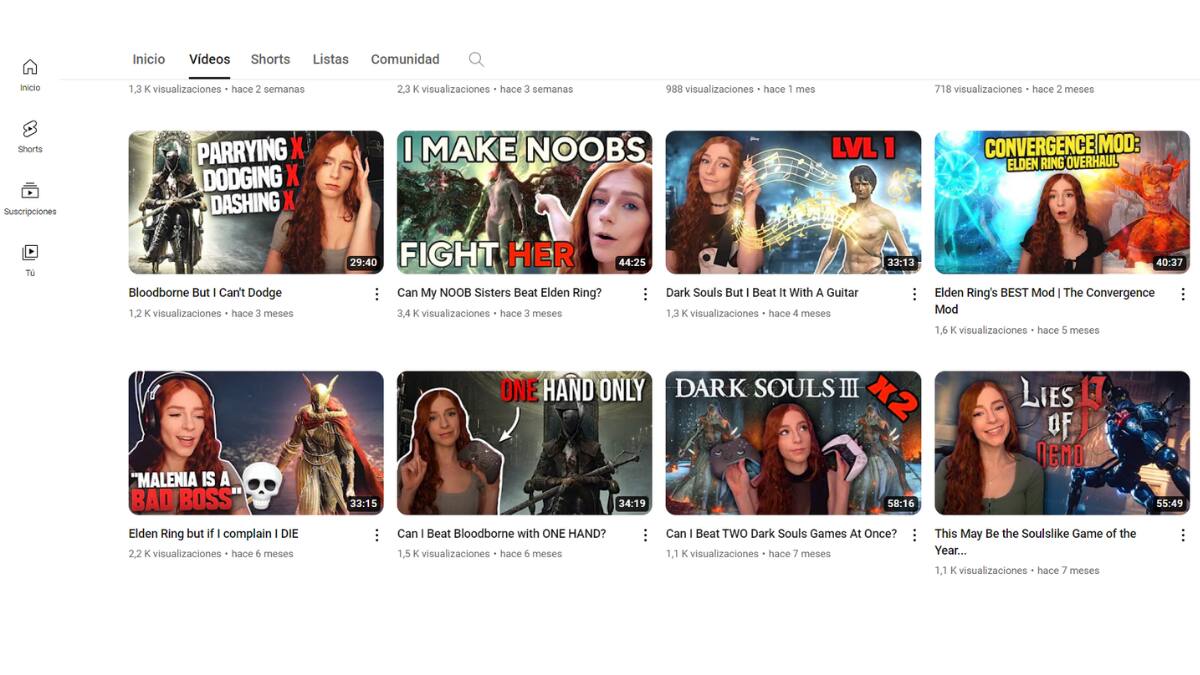Open title Can I Beat Bloodborne with ONE HAND?

501,534
